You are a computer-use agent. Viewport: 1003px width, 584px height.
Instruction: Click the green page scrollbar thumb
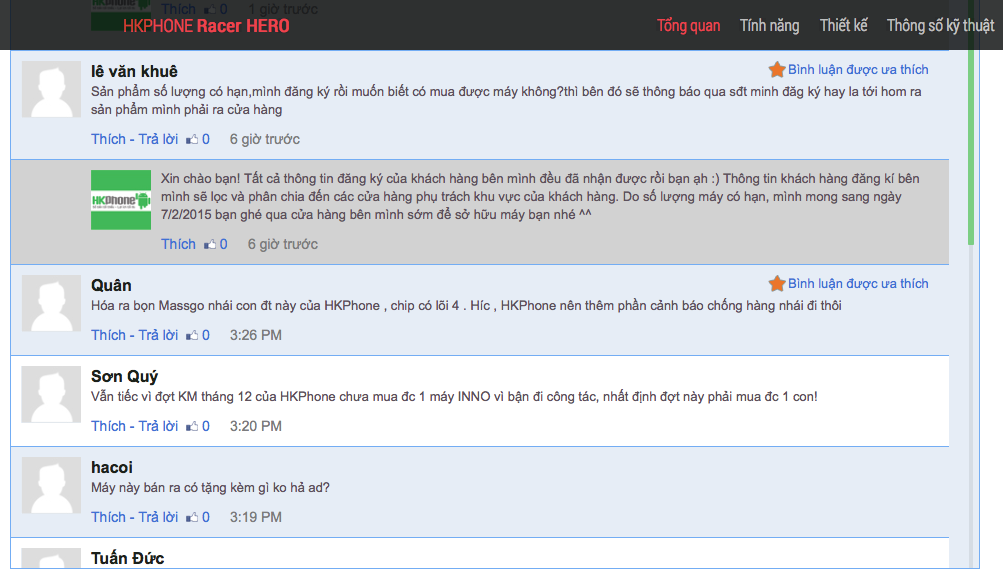click(x=970, y=140)
